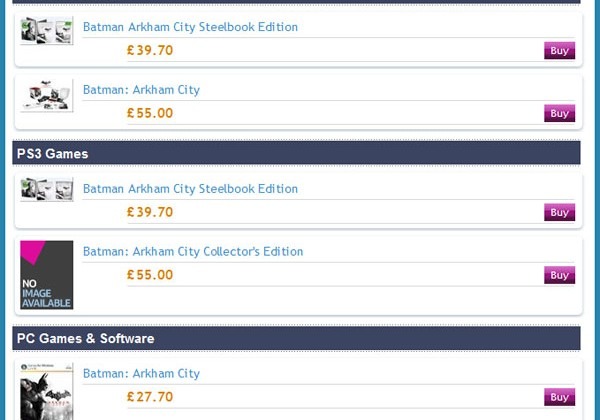
Task: Buy the PC Batman: Arkham City at £27.70
Action: click(x=559, y=397)
